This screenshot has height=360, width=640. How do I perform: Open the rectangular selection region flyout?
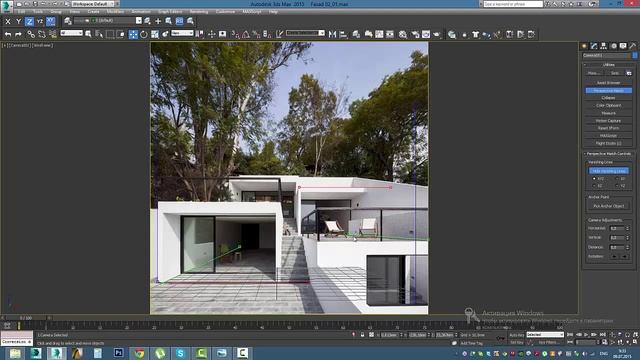click(110, 35)
